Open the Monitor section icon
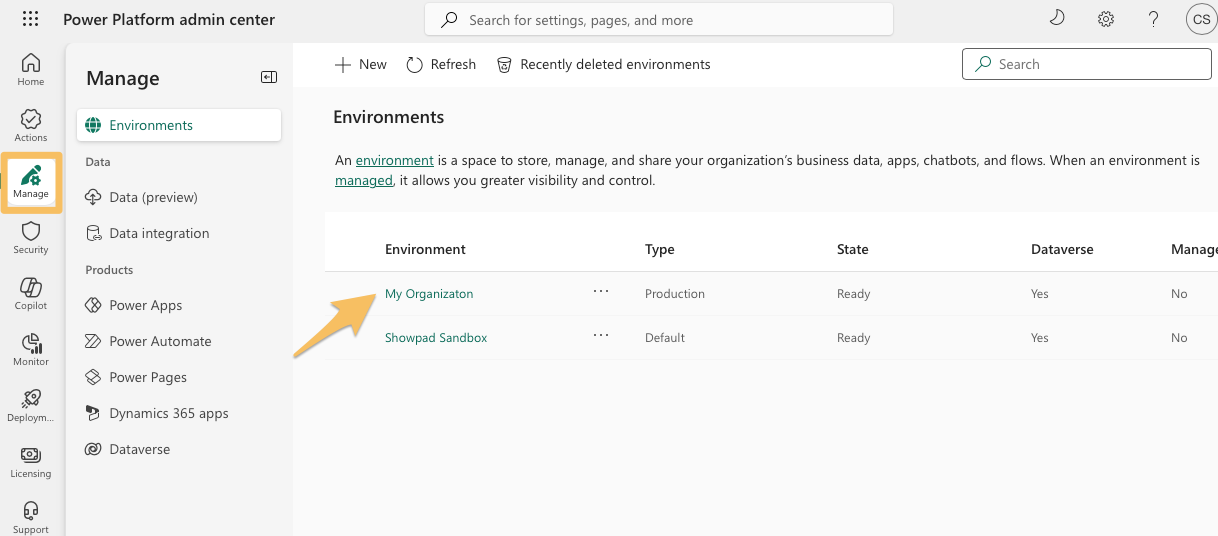This screenshot has width=1218, height=536. click(31, 349)
